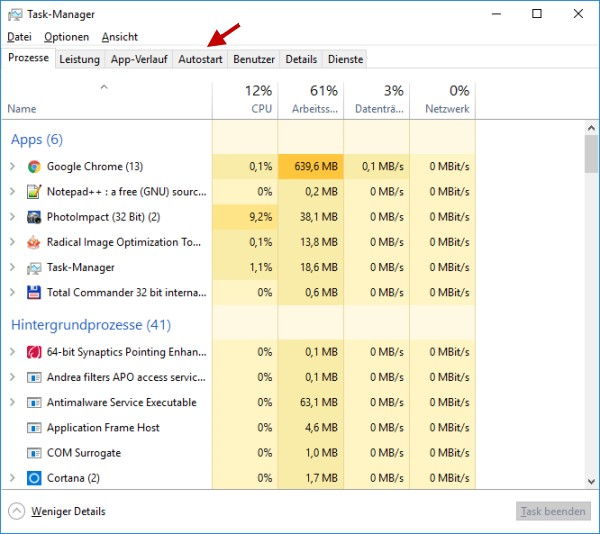
Task: Click the Andrea filters APO icon
Action: (x=34, y=378)
